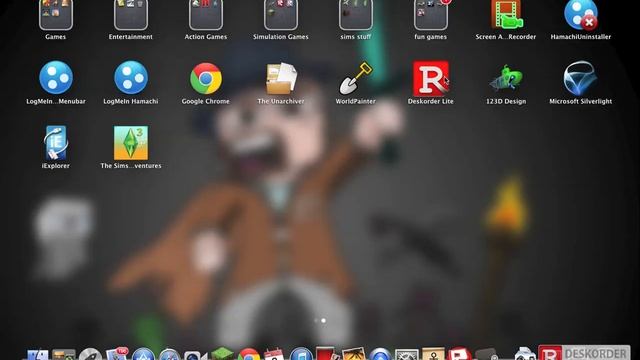This screenshot has height=360, width=640.
Task: Launch HamachiUninstaller
Action: (x=581, y=15)
